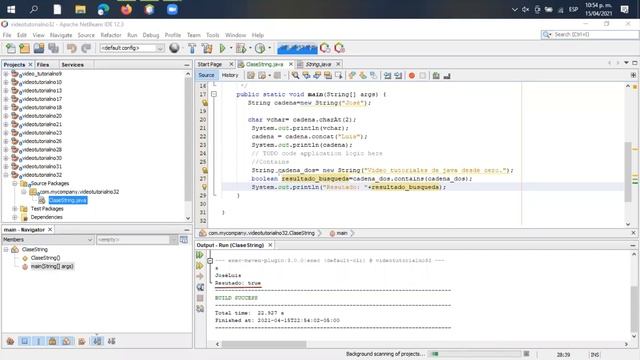This screenshot has height=360, width=640.
Task: Open Firefox from the taskbar
Action: tap(127, 9)
